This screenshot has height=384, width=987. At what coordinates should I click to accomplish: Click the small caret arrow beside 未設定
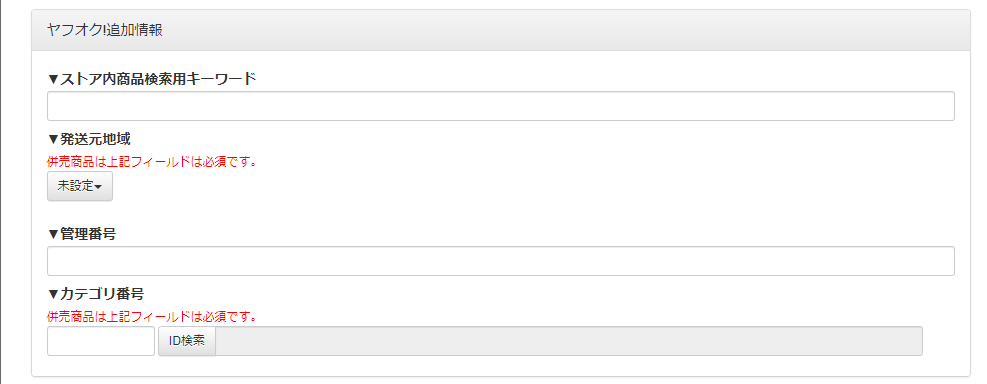(99, 187)
